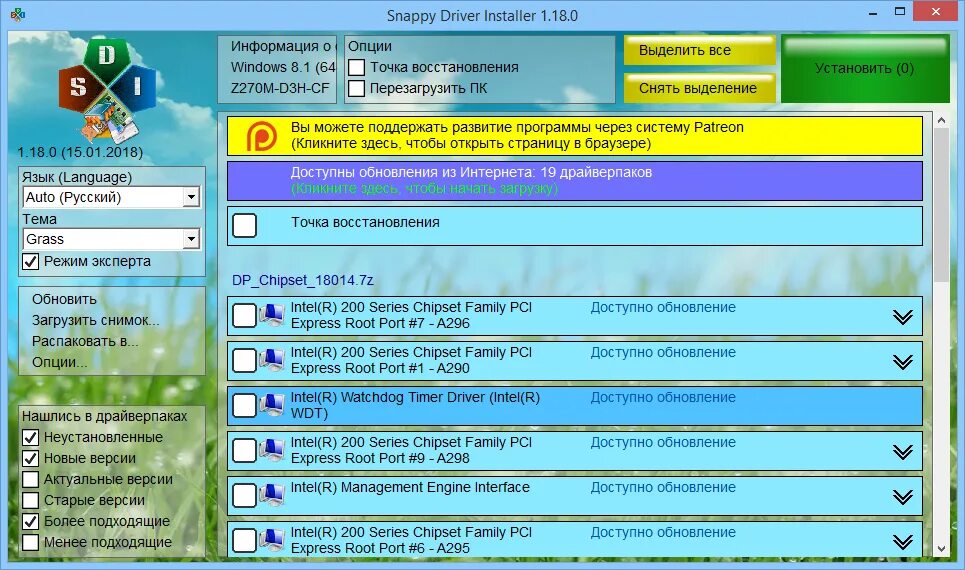Expand Root Port #7 - A296 row chevron

pyautogui.click(x=902, y=317)
